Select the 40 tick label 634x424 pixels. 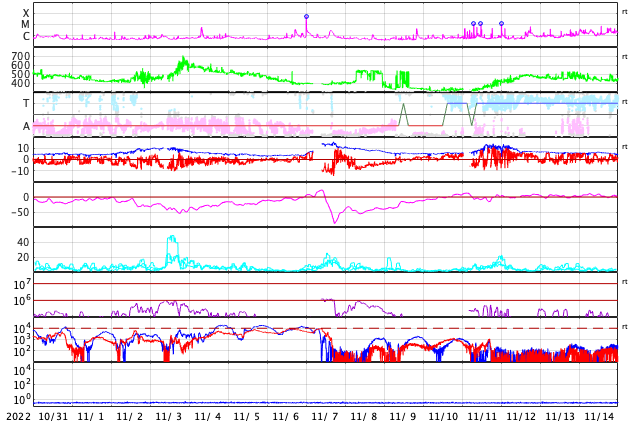tap(23, 243)
